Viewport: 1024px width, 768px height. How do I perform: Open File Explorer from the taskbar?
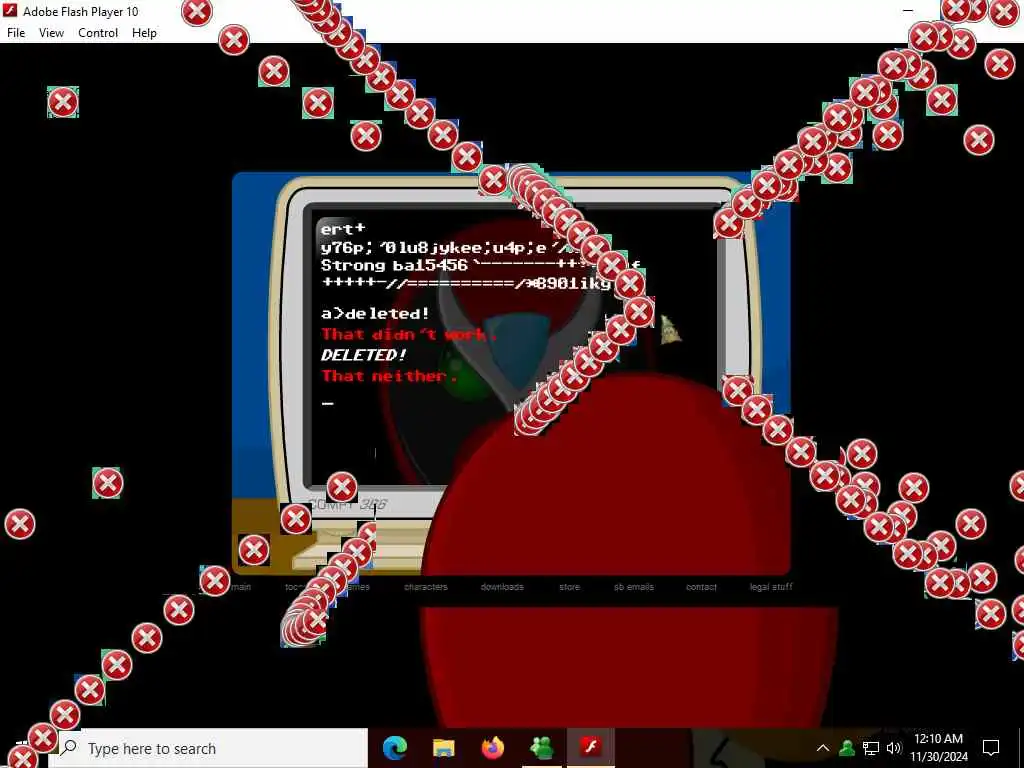(x=443, y=748)
